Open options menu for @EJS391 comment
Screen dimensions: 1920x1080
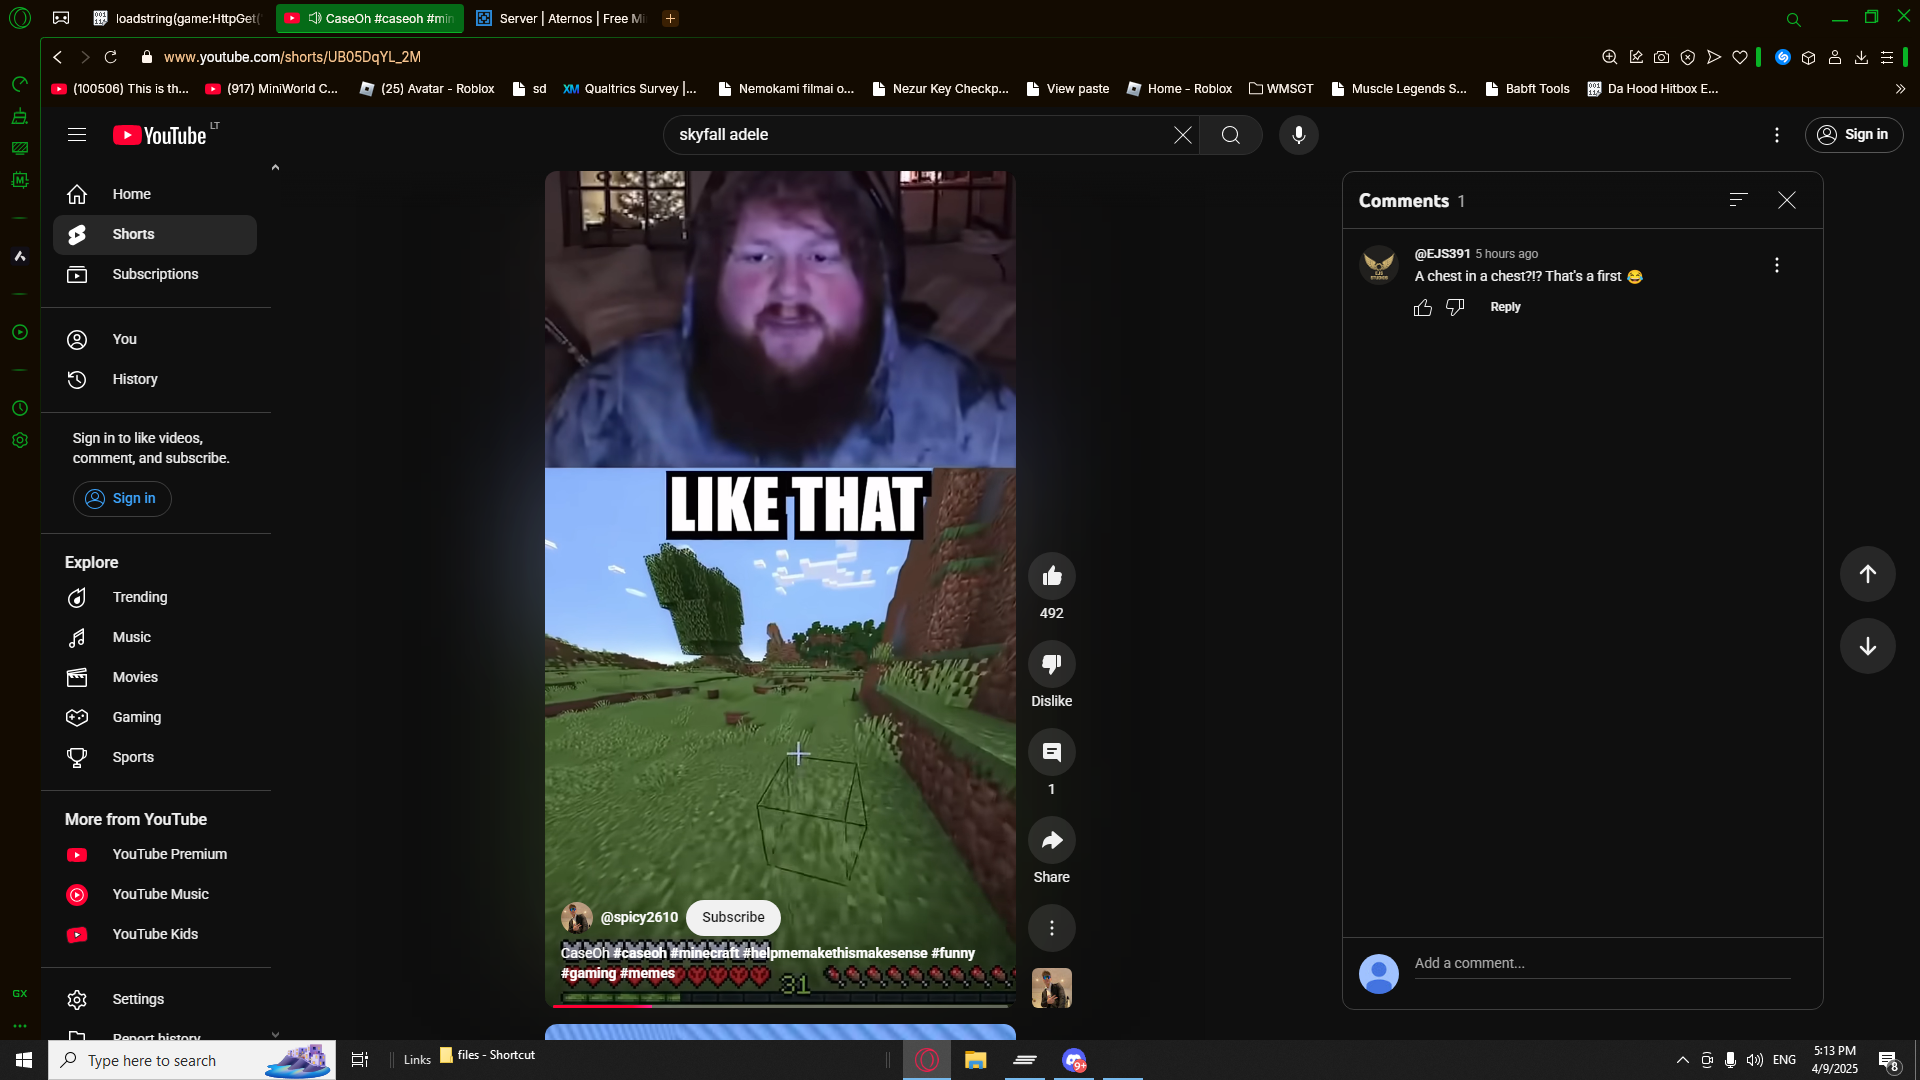1776,265
